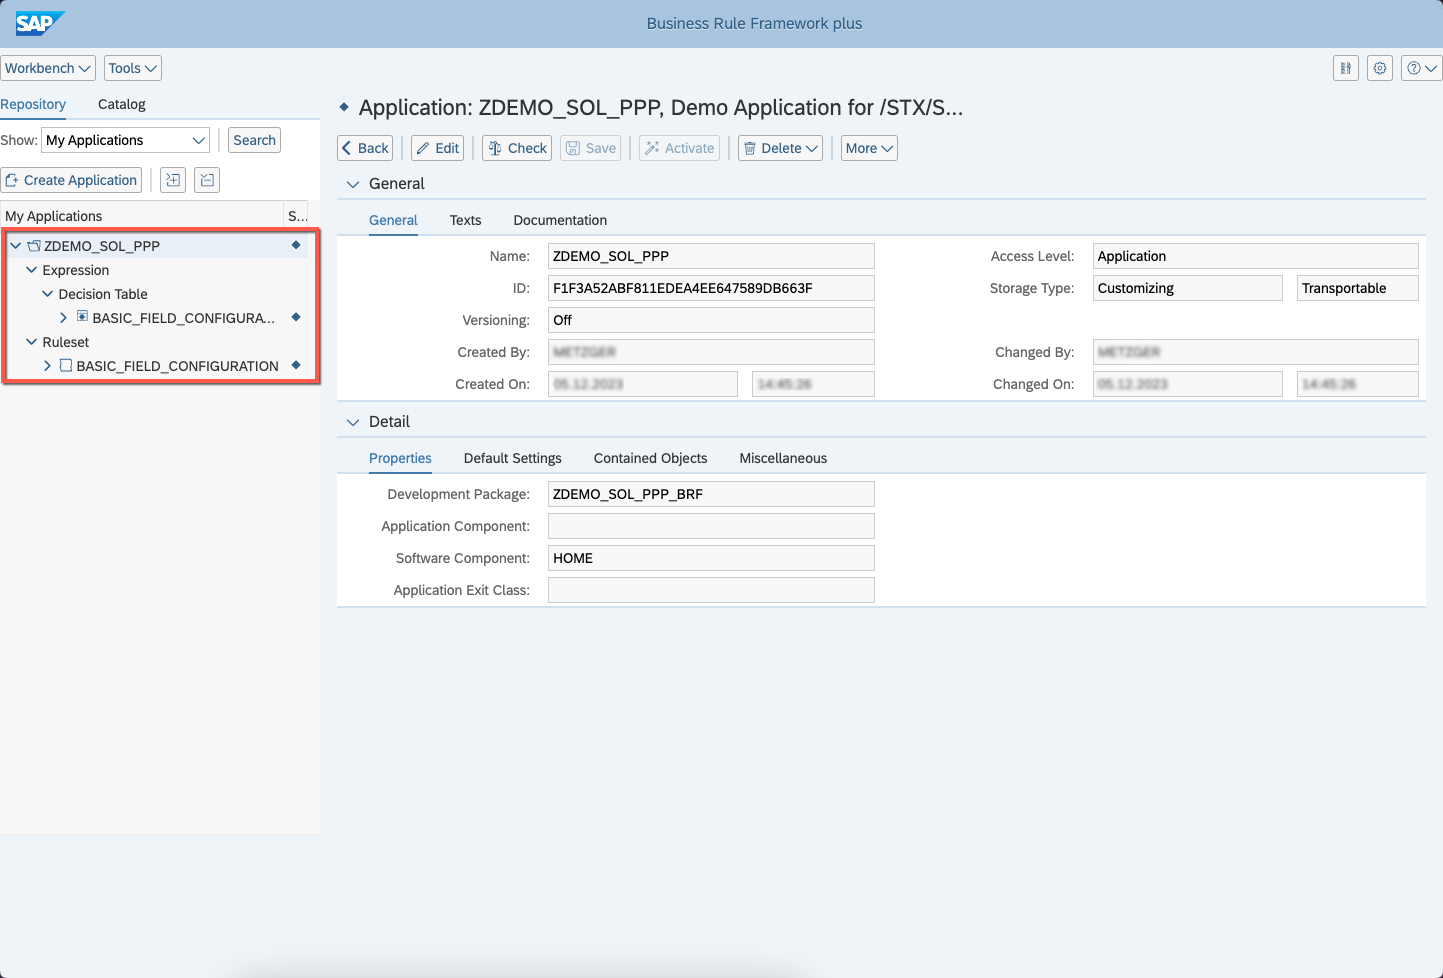The image size is (1443, 978).
Task: Switch to the Contained Objects tab
Action: pyautogui.click(x=650, y=458)
